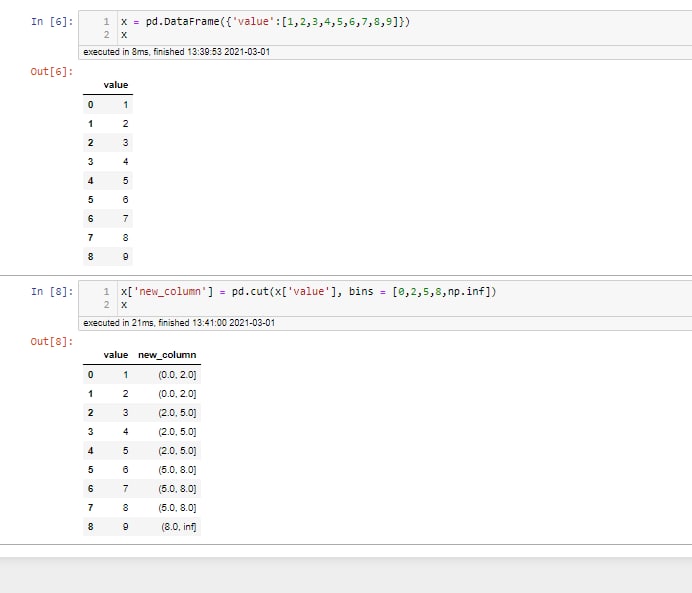Click value 6 in Out[8] table
692x593 pixels.
click(x=125, y=469)
